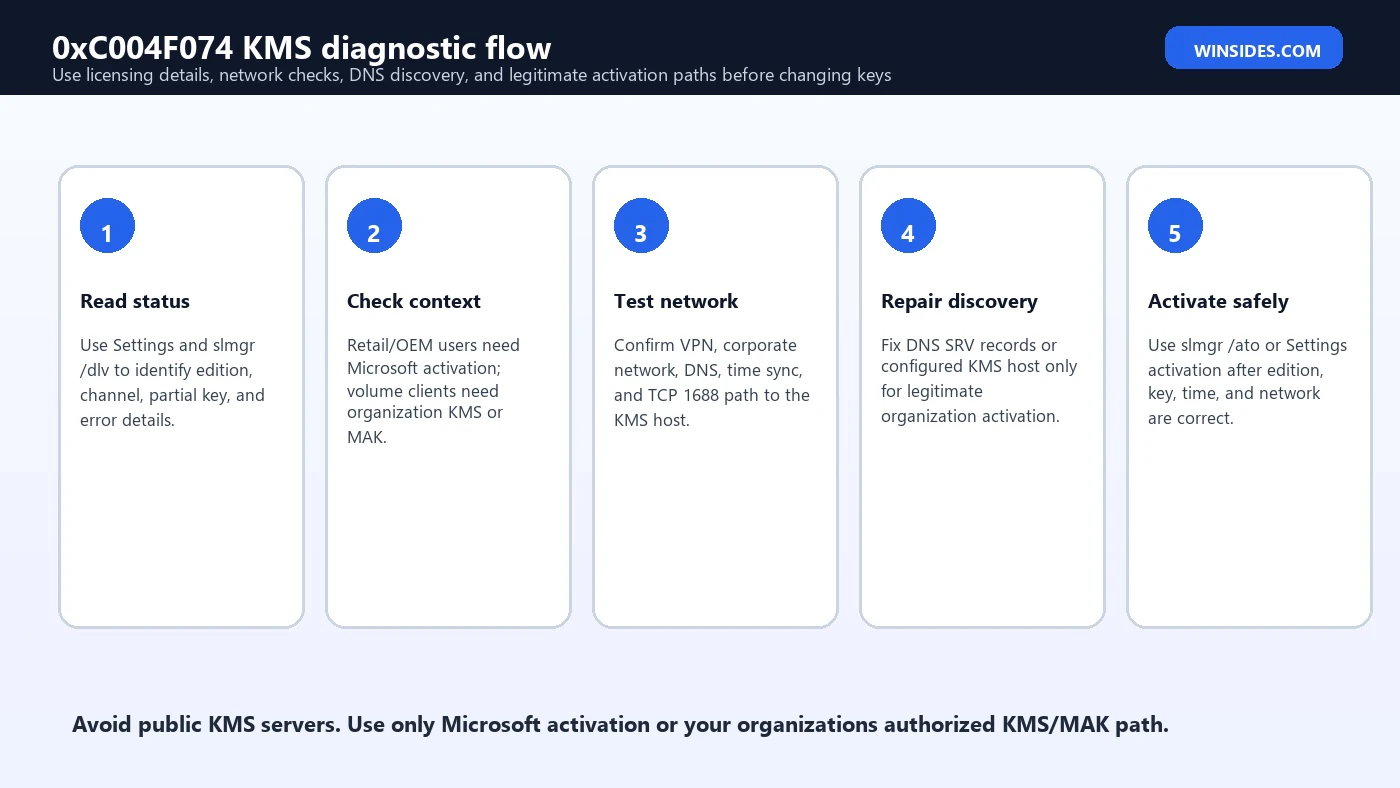This screenshot has height=788, width=1400.
Task: Click the 'Activate safely' heading
Action: click(x=1218, y=301)
